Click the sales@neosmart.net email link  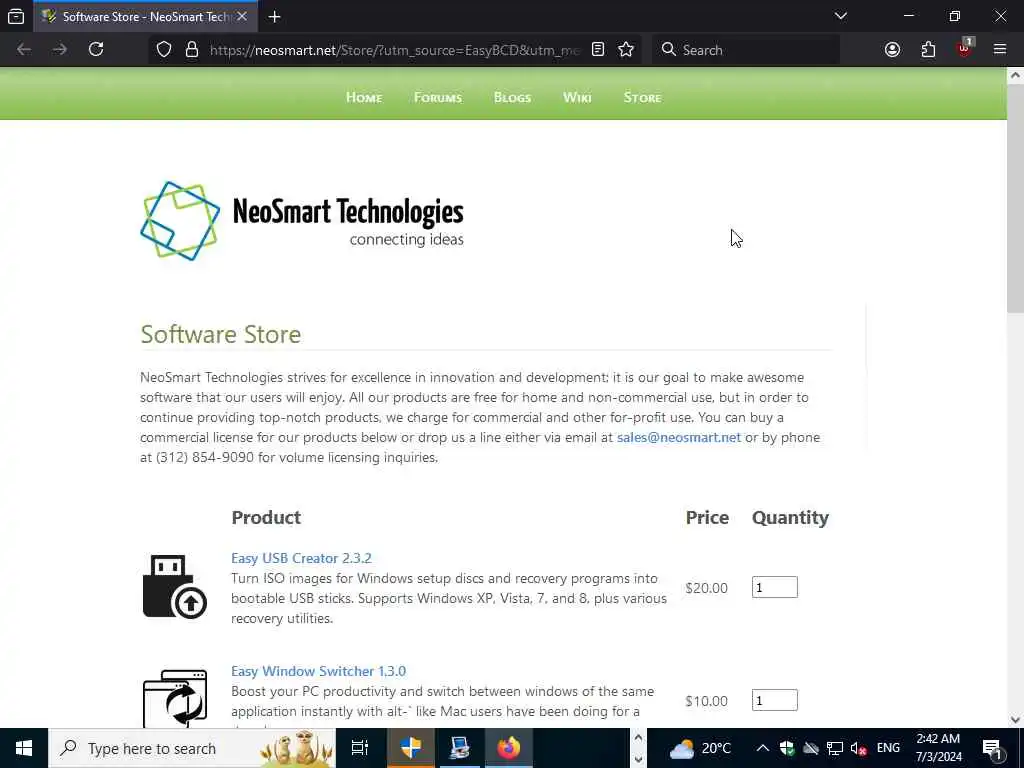tap(679, 438)
